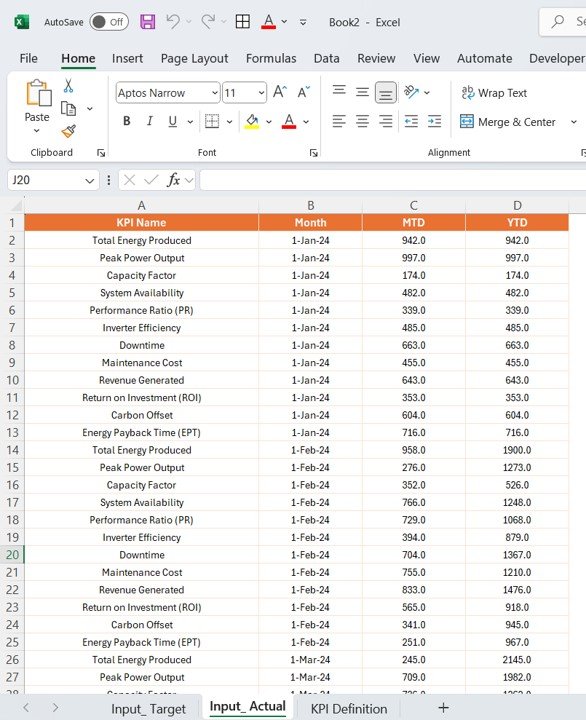Add a new sheet with plus
The width and height of the screenshot is (586, 720).
pyautogui.click(x=443, y=708)
